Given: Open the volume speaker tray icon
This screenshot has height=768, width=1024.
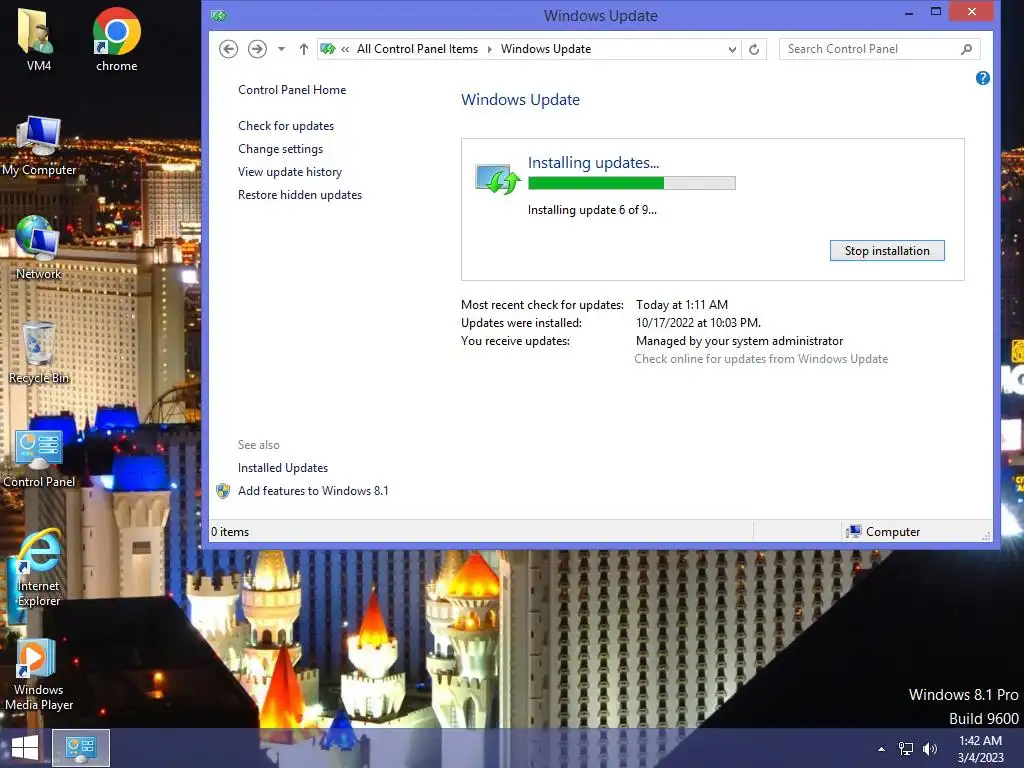Looking at the screenshot, I should tap(930, 749).
